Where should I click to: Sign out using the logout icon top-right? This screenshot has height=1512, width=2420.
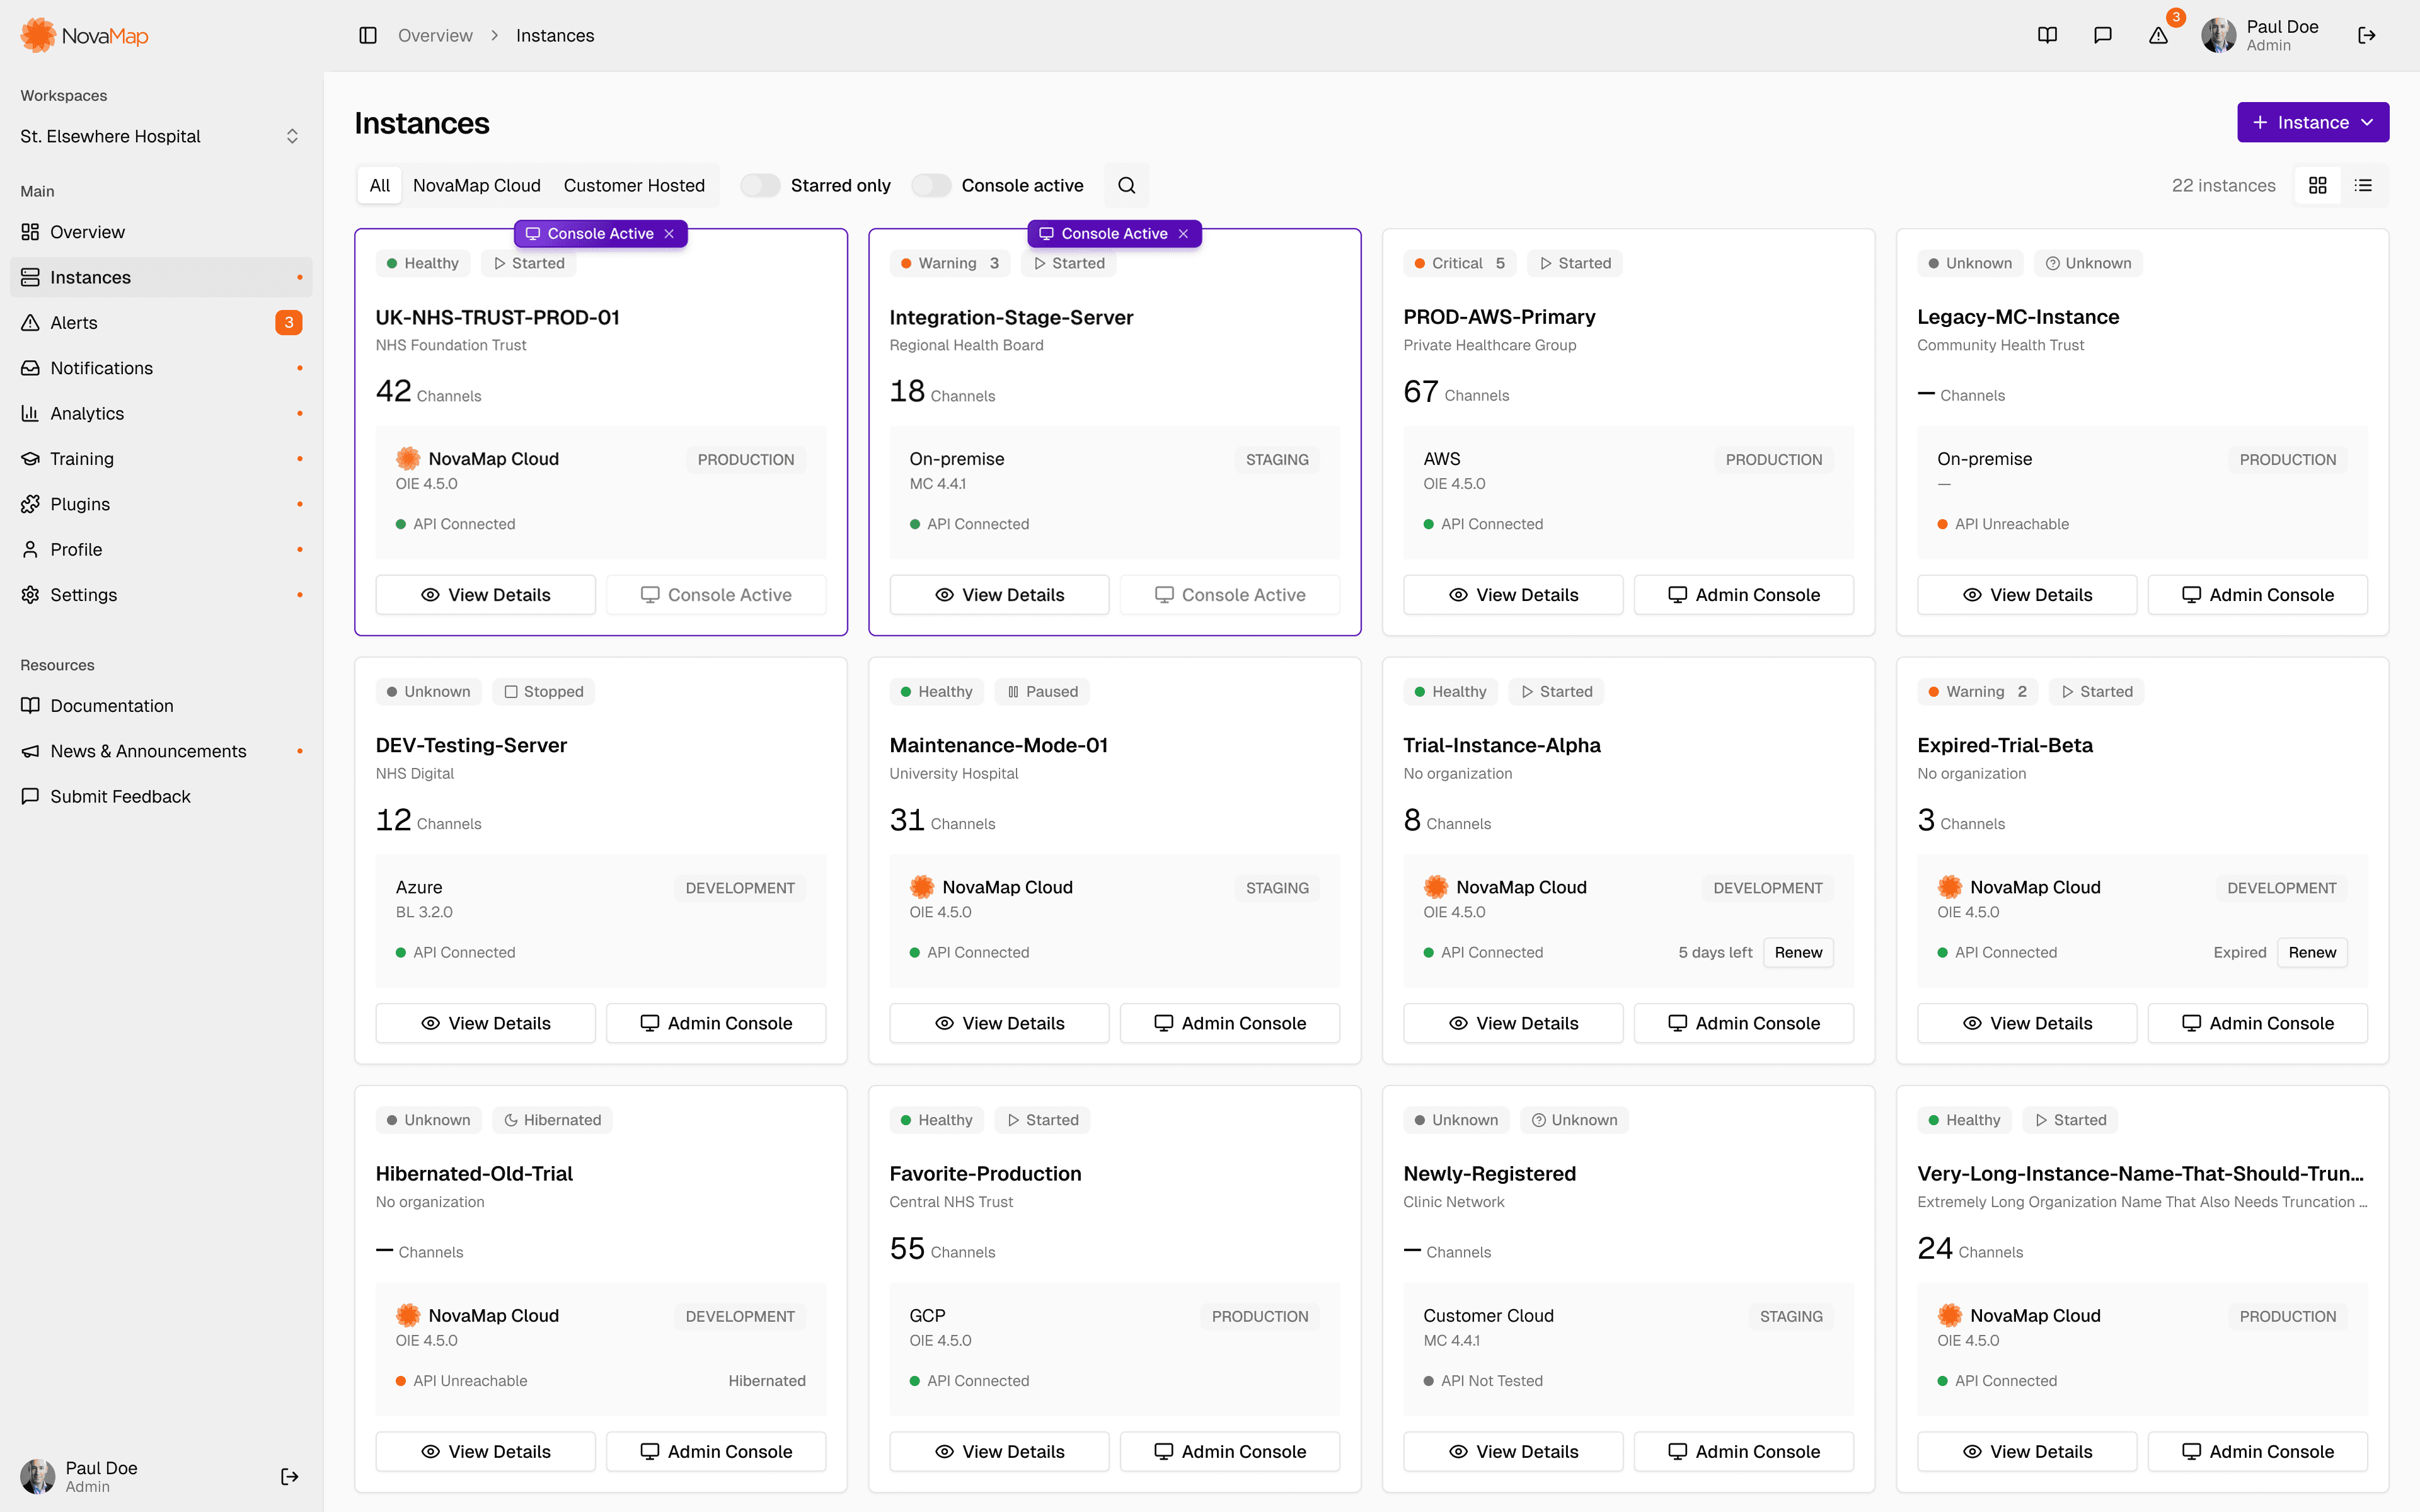pos(2368,35)
